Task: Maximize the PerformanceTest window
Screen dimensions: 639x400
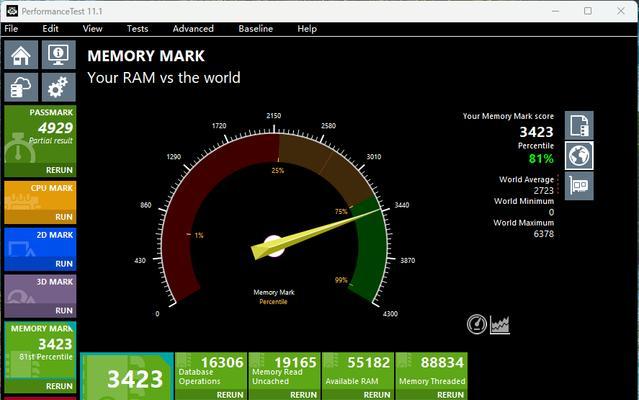Action: tap(588, 11)
